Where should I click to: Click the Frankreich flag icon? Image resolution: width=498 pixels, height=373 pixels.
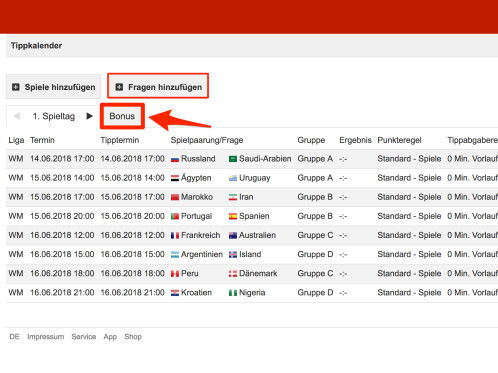pyautogui.click(x=175, y=236)
